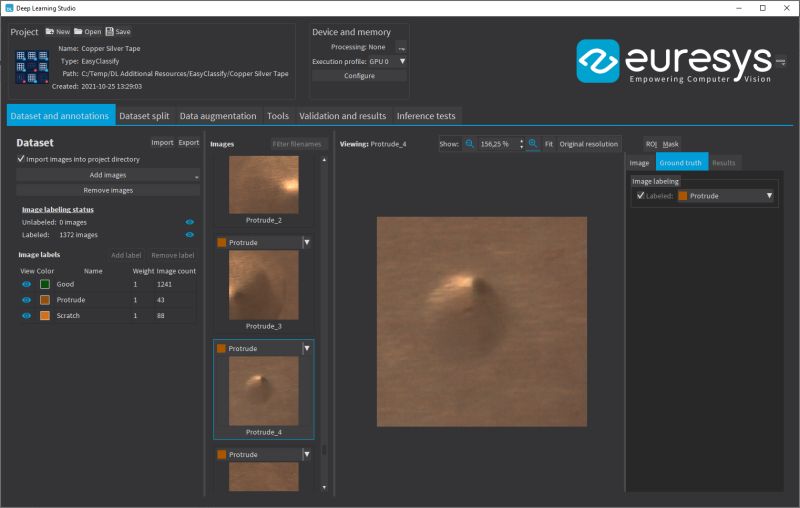Click the Fit zoom button
This screenshot has height=508, width=800.
coord(548,144)
